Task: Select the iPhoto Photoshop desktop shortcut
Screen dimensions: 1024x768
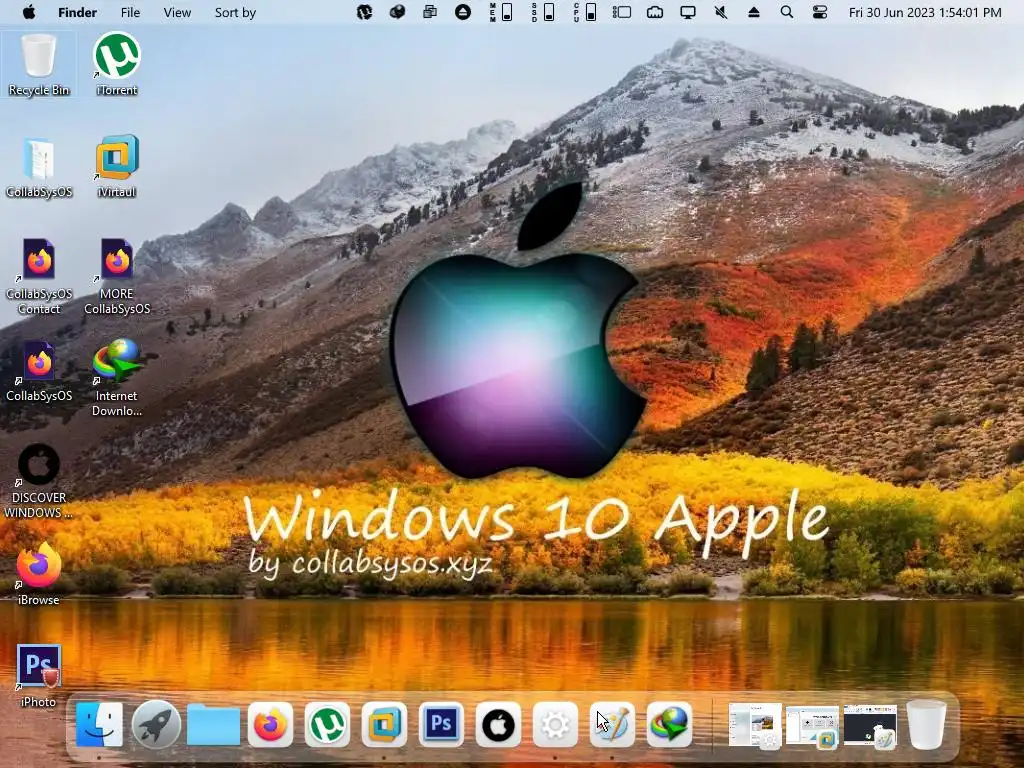Action: coord(39,676)
